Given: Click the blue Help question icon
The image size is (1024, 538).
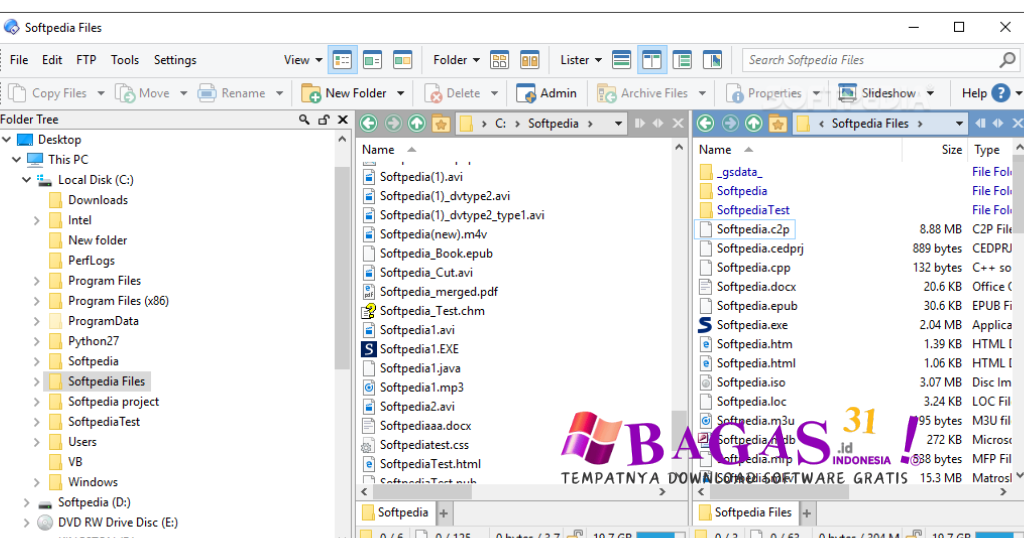Looking at the screenshot, I should pos(1000,93).
